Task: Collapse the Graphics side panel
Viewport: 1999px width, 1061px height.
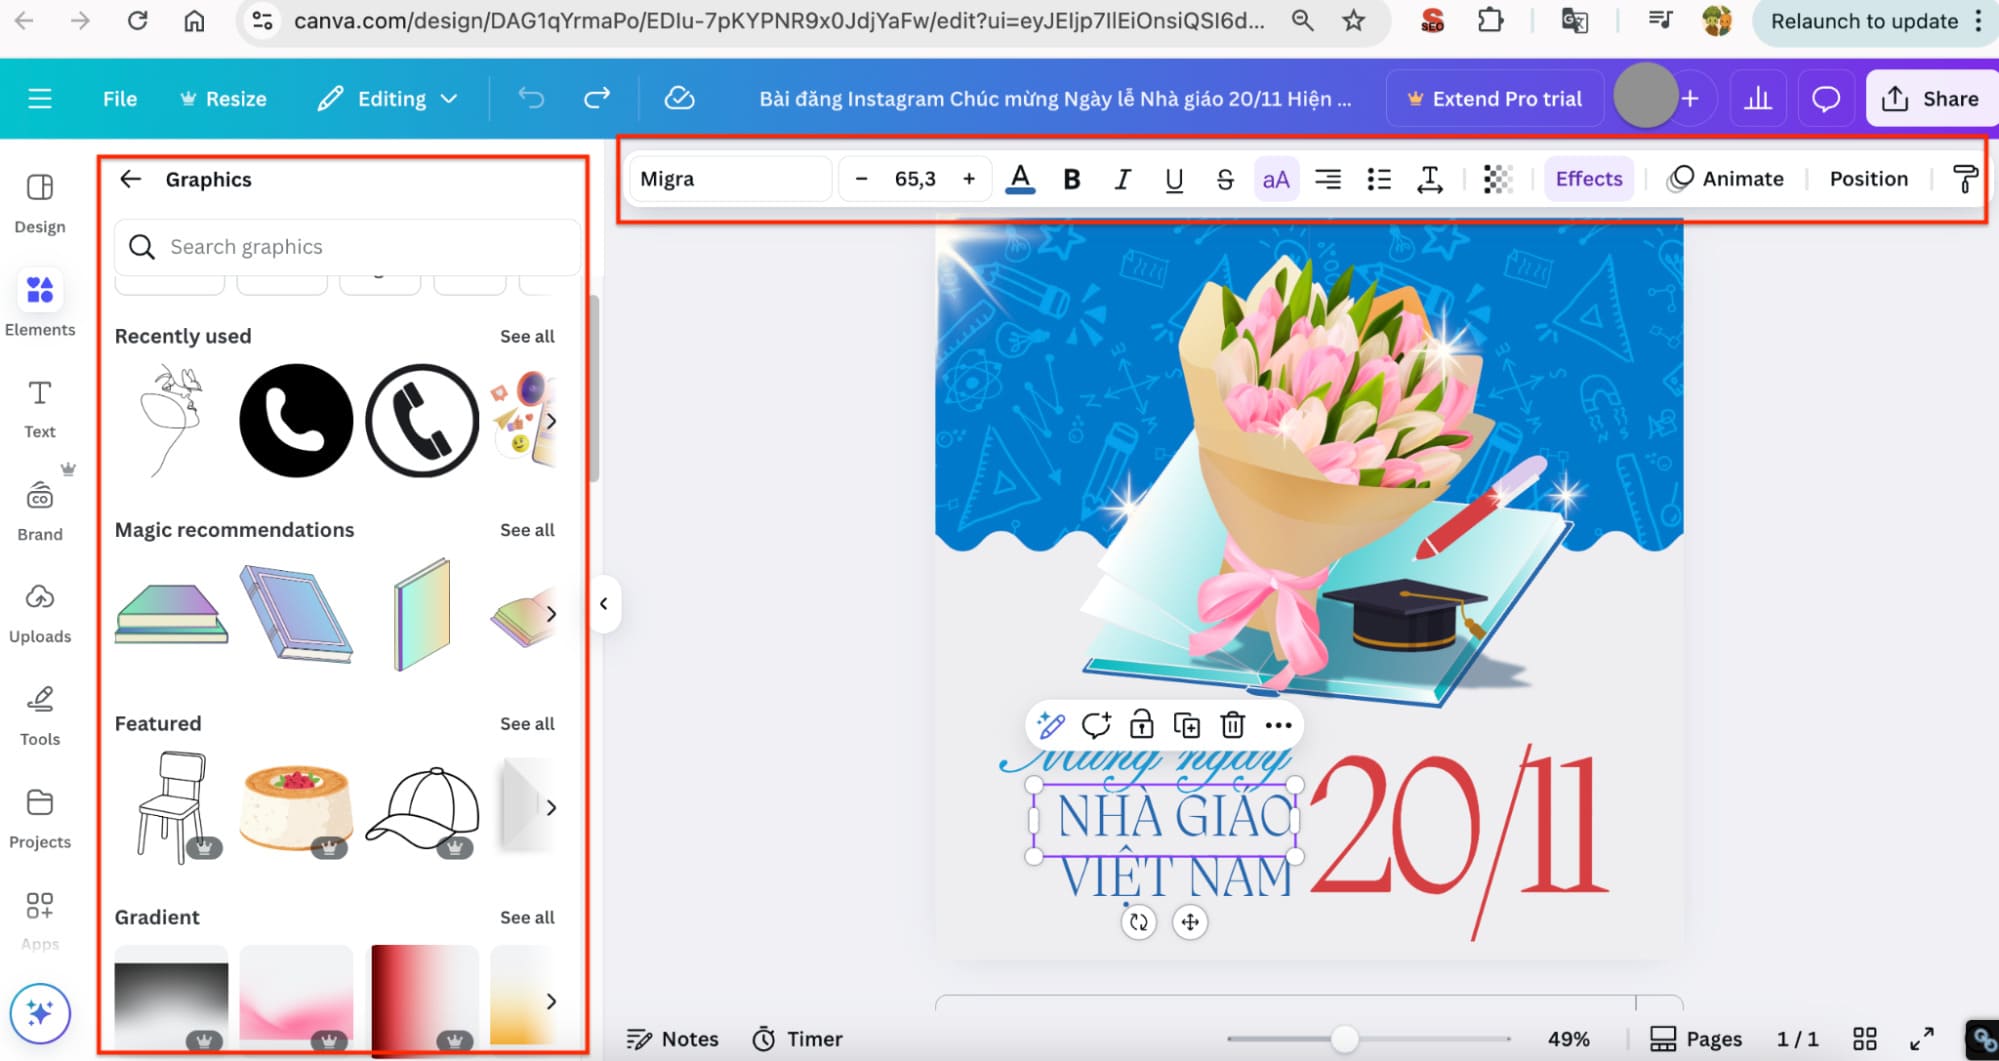Action: point(604,604)
